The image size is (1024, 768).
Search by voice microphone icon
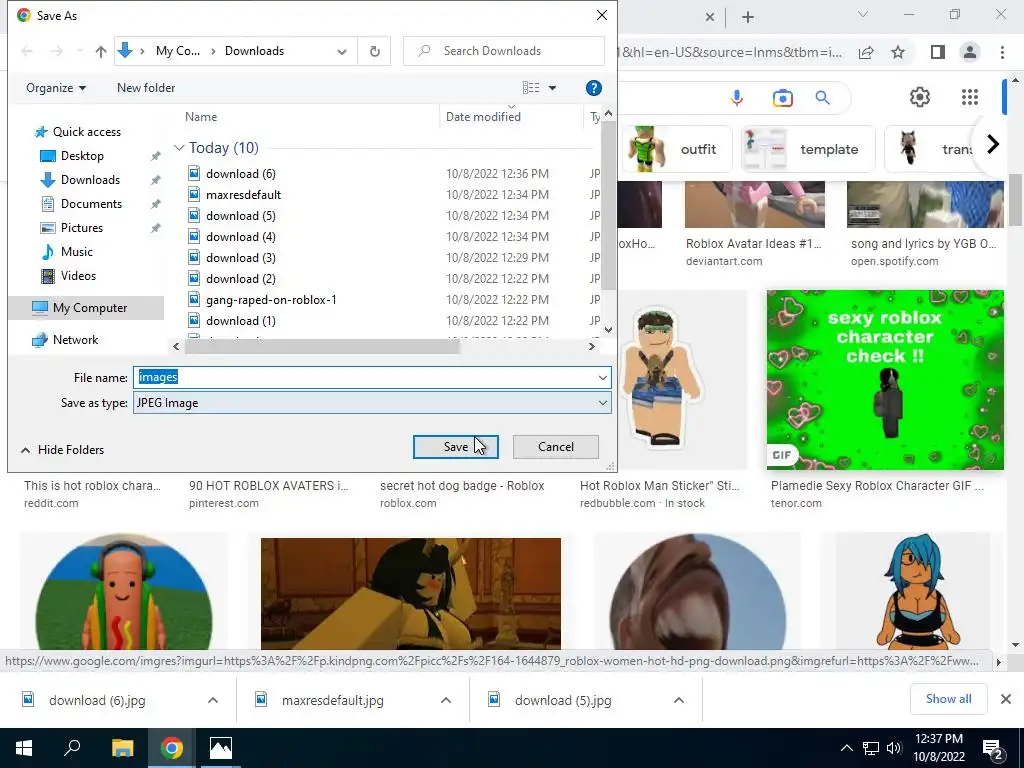[737, 98]
